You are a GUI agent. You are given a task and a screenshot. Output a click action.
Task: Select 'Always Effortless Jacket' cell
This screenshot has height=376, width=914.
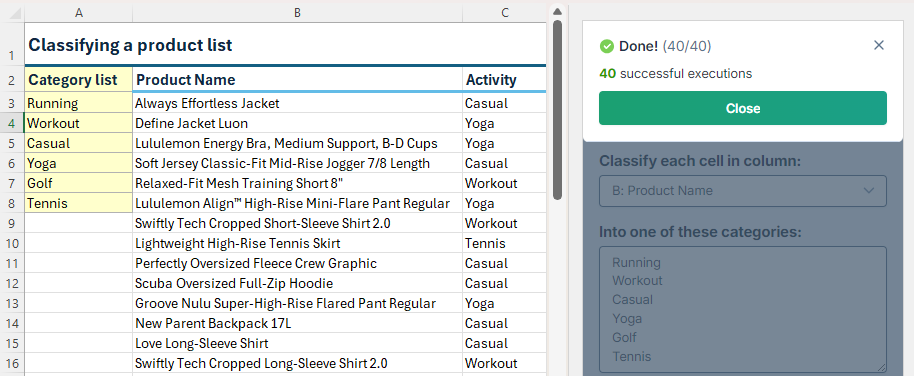coord(297,103)
